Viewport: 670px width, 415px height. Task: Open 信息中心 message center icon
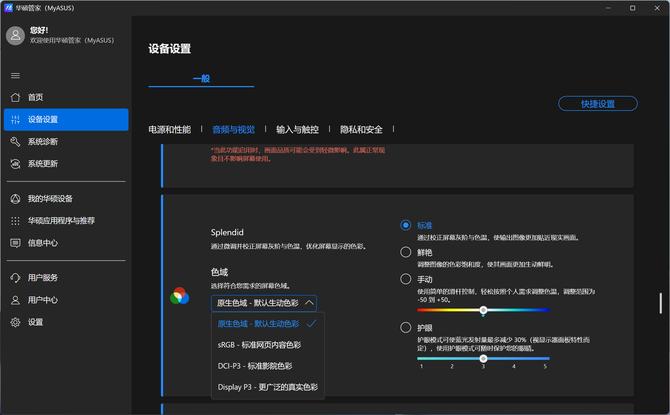point(15,242)
